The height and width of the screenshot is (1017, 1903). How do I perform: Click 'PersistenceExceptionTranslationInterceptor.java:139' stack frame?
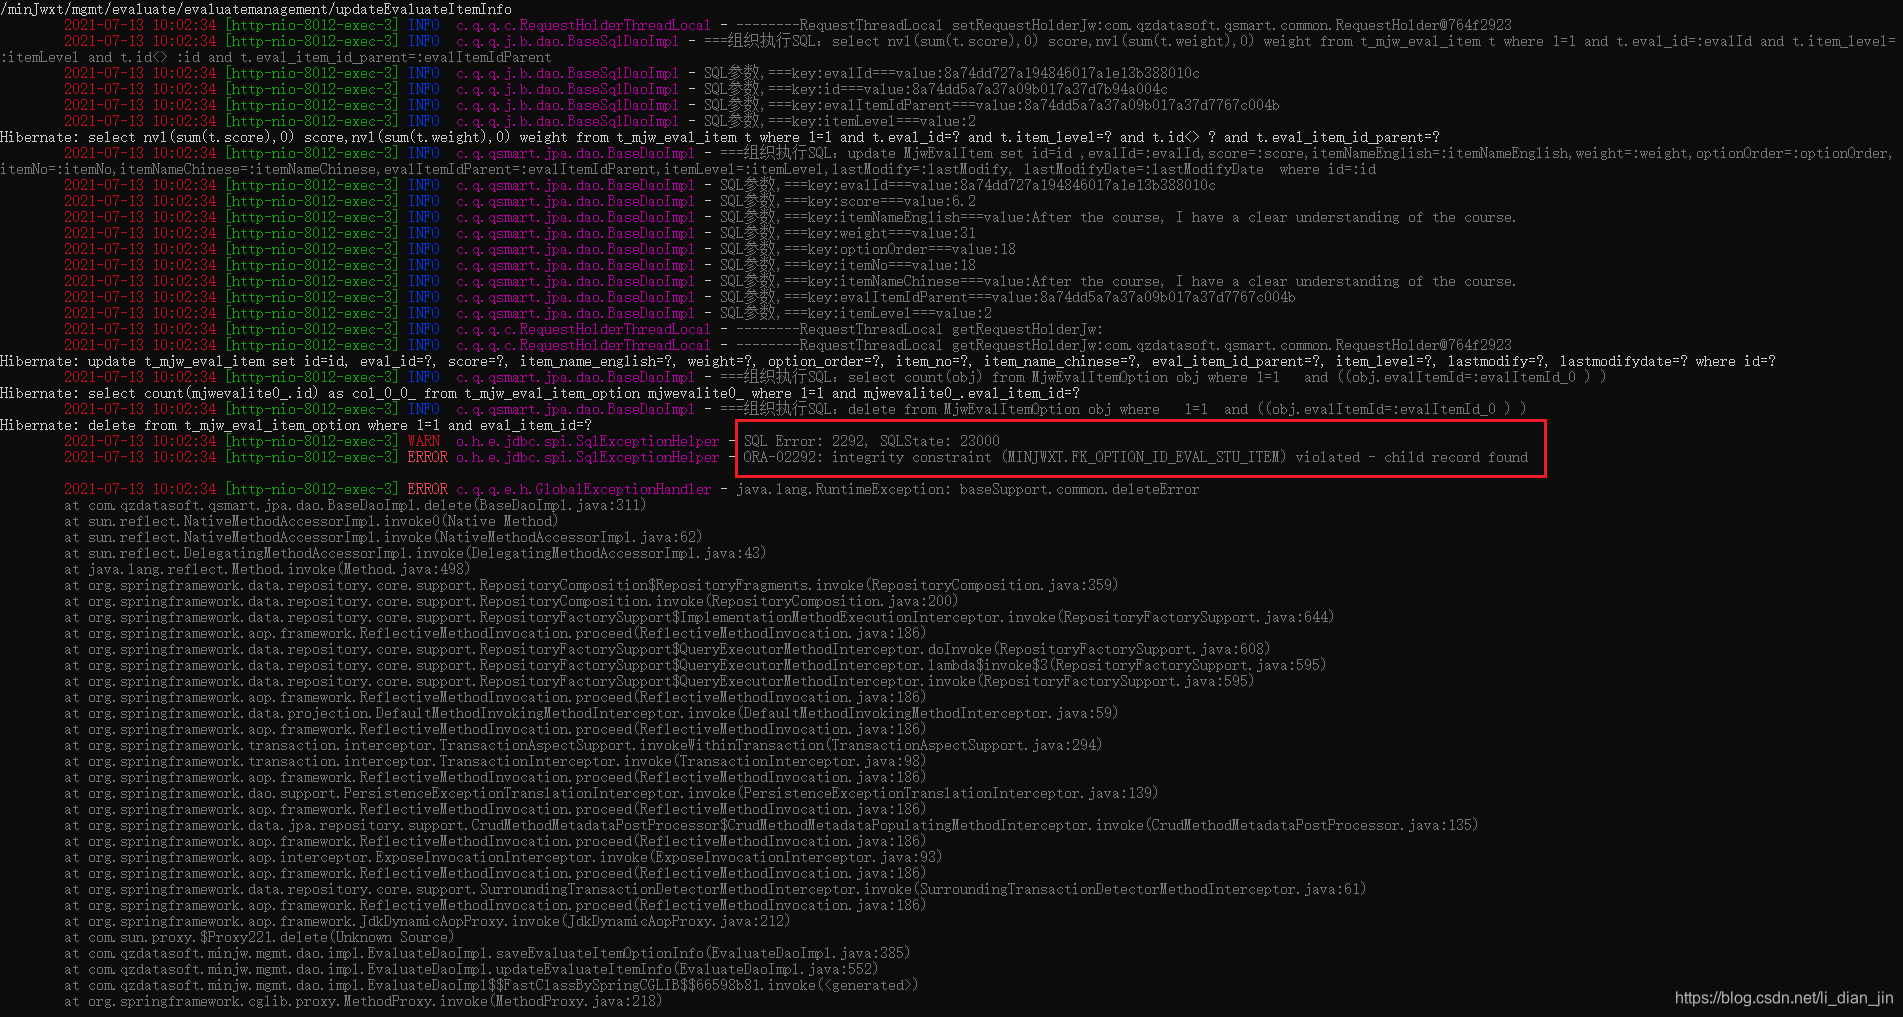[x=611, y=793]
